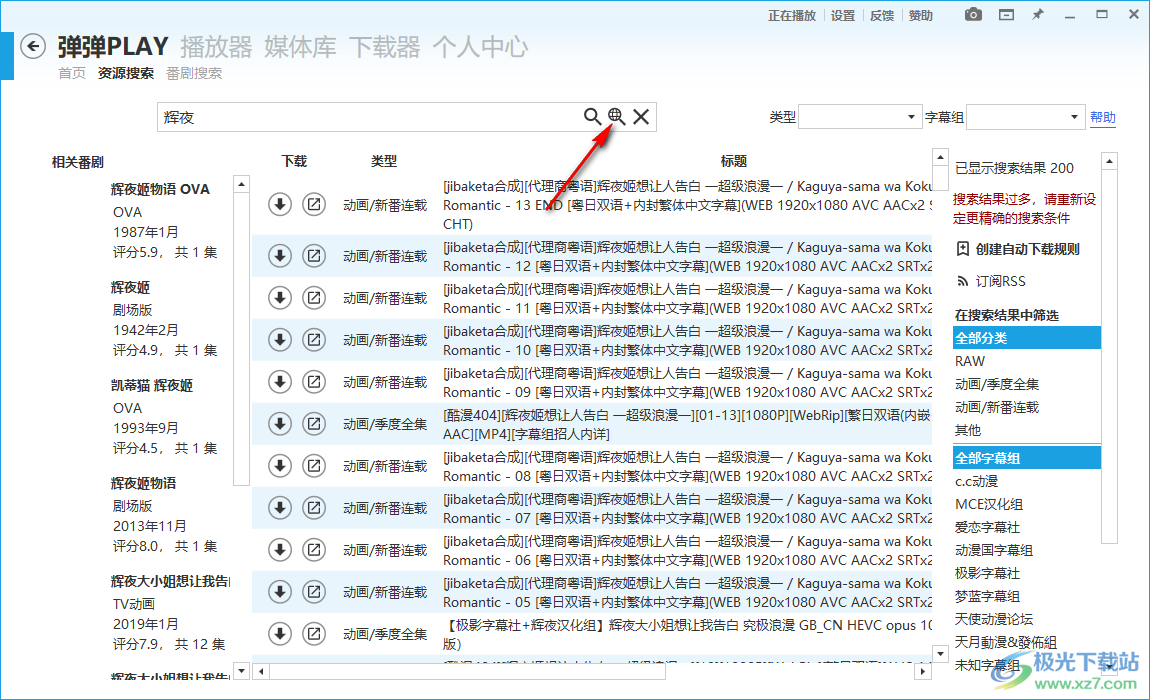This screenshot has width=1150, height=700.
Task: Open external link for Romantic - 13 entry
Action: point(314,205)
